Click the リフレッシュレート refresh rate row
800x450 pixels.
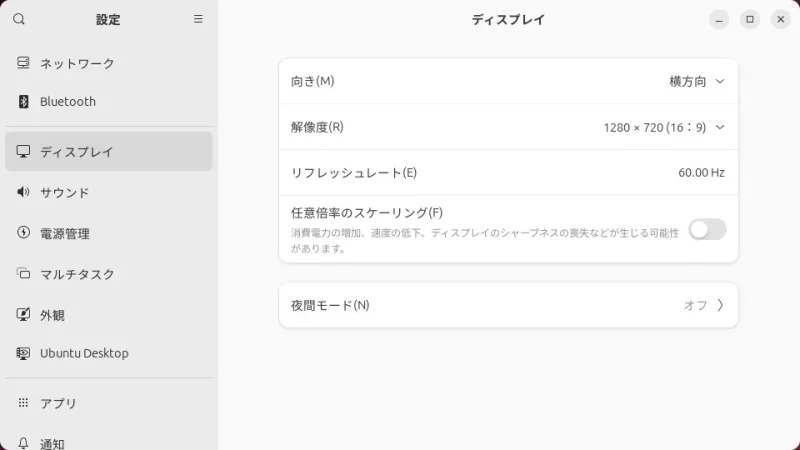[x=508, y=172]
